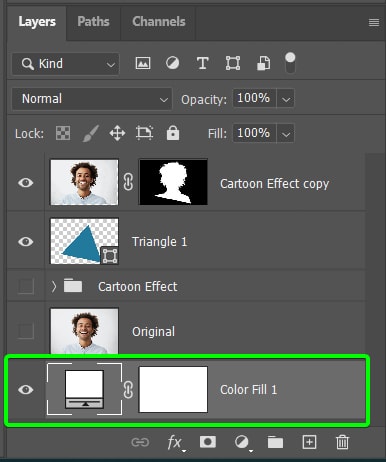Filter for adjustment layers icon
Viewport: 386px width, 462px height.
pos(172,63)
